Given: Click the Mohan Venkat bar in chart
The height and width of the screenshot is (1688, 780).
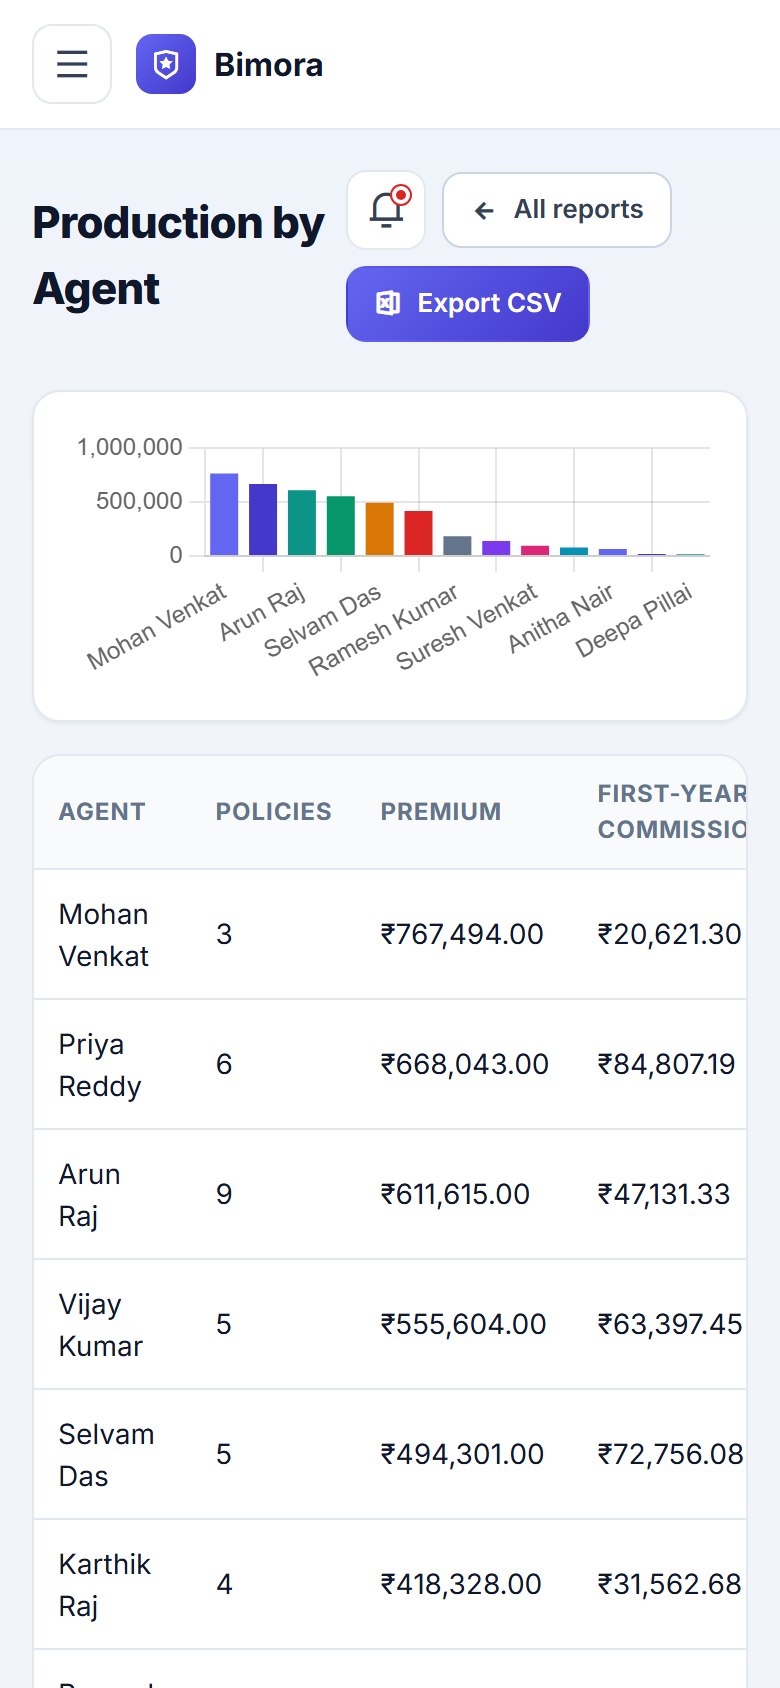Looking at the screenshot, I should (x=224, y=514).
